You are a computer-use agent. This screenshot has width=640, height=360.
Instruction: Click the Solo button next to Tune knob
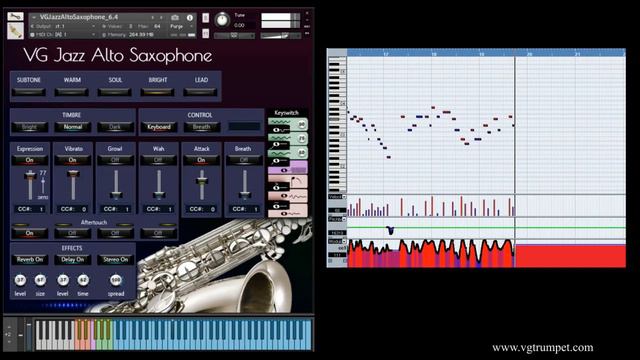(x=205, y=18)
